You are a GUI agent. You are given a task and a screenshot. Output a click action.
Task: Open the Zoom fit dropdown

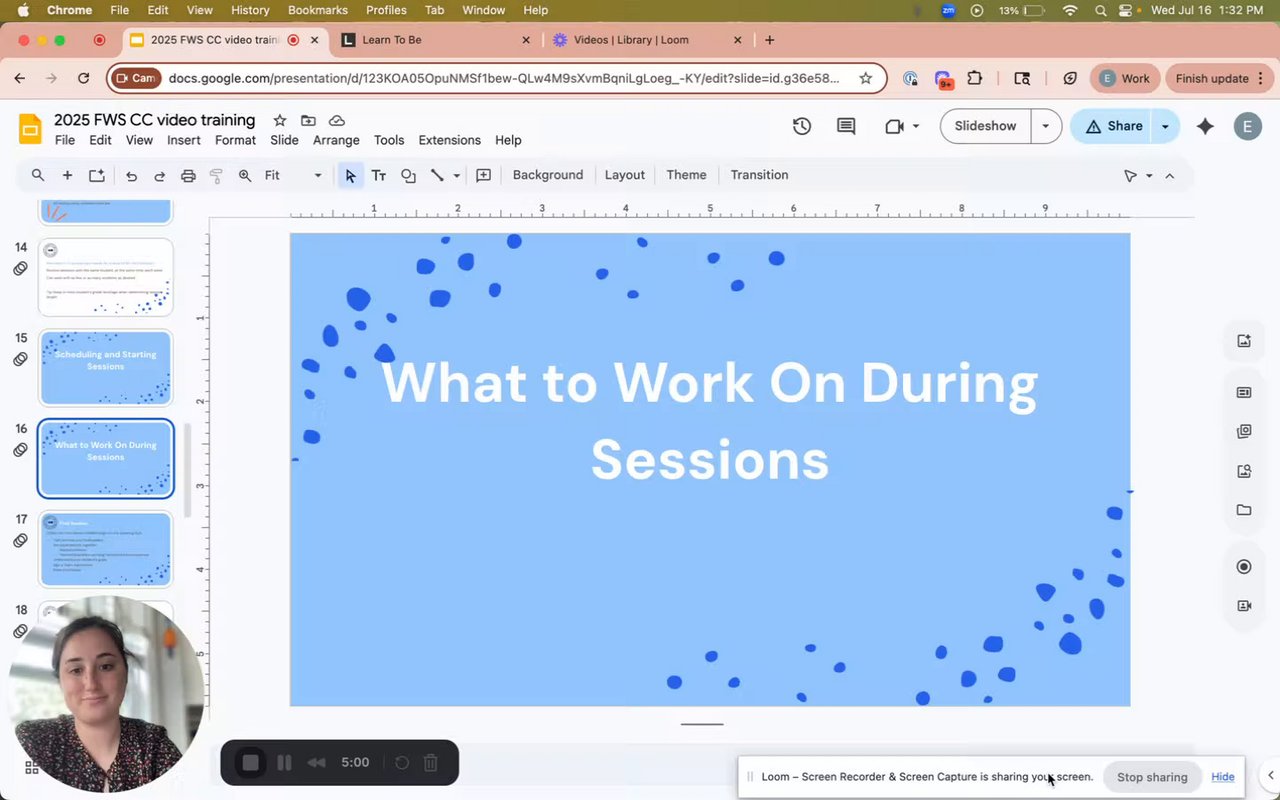click(x=292, y=175)
